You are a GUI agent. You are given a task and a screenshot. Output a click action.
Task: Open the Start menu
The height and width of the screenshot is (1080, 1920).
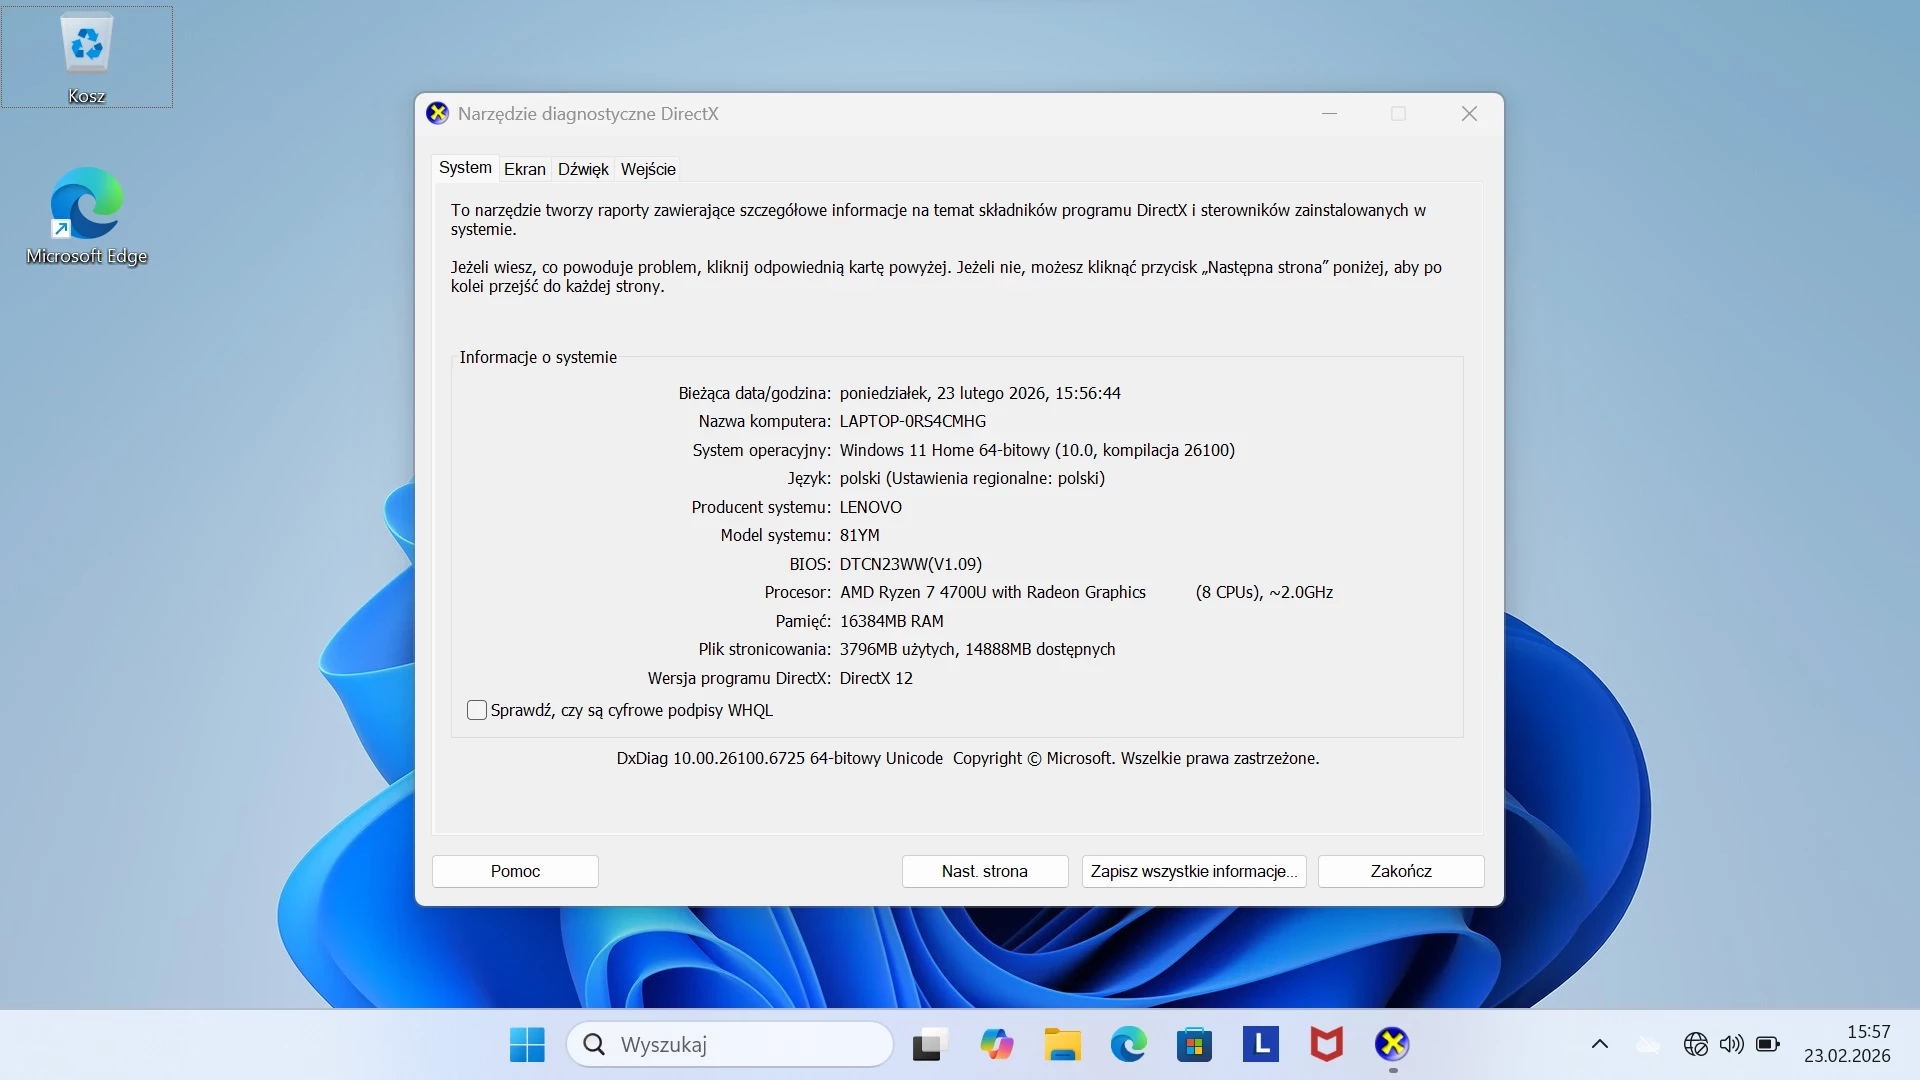[x=526, y=1044]
